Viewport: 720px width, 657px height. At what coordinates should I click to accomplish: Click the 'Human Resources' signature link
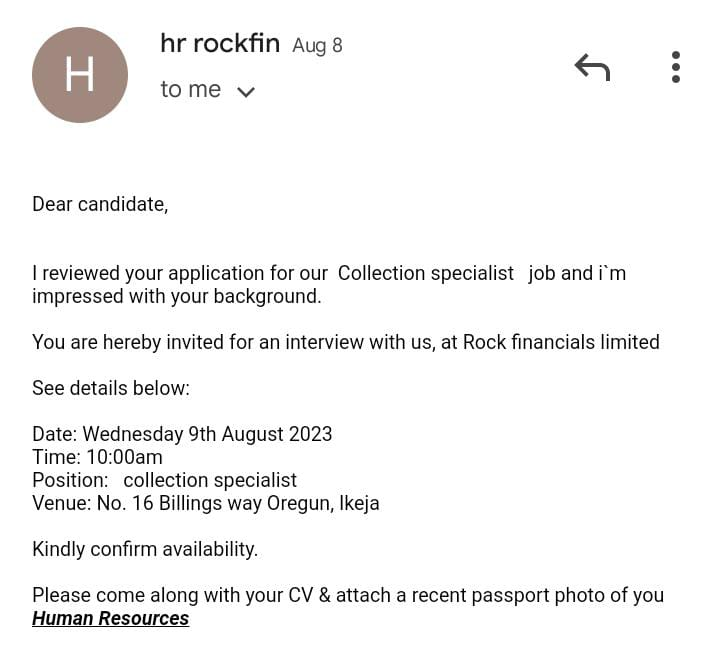(110, 618)
